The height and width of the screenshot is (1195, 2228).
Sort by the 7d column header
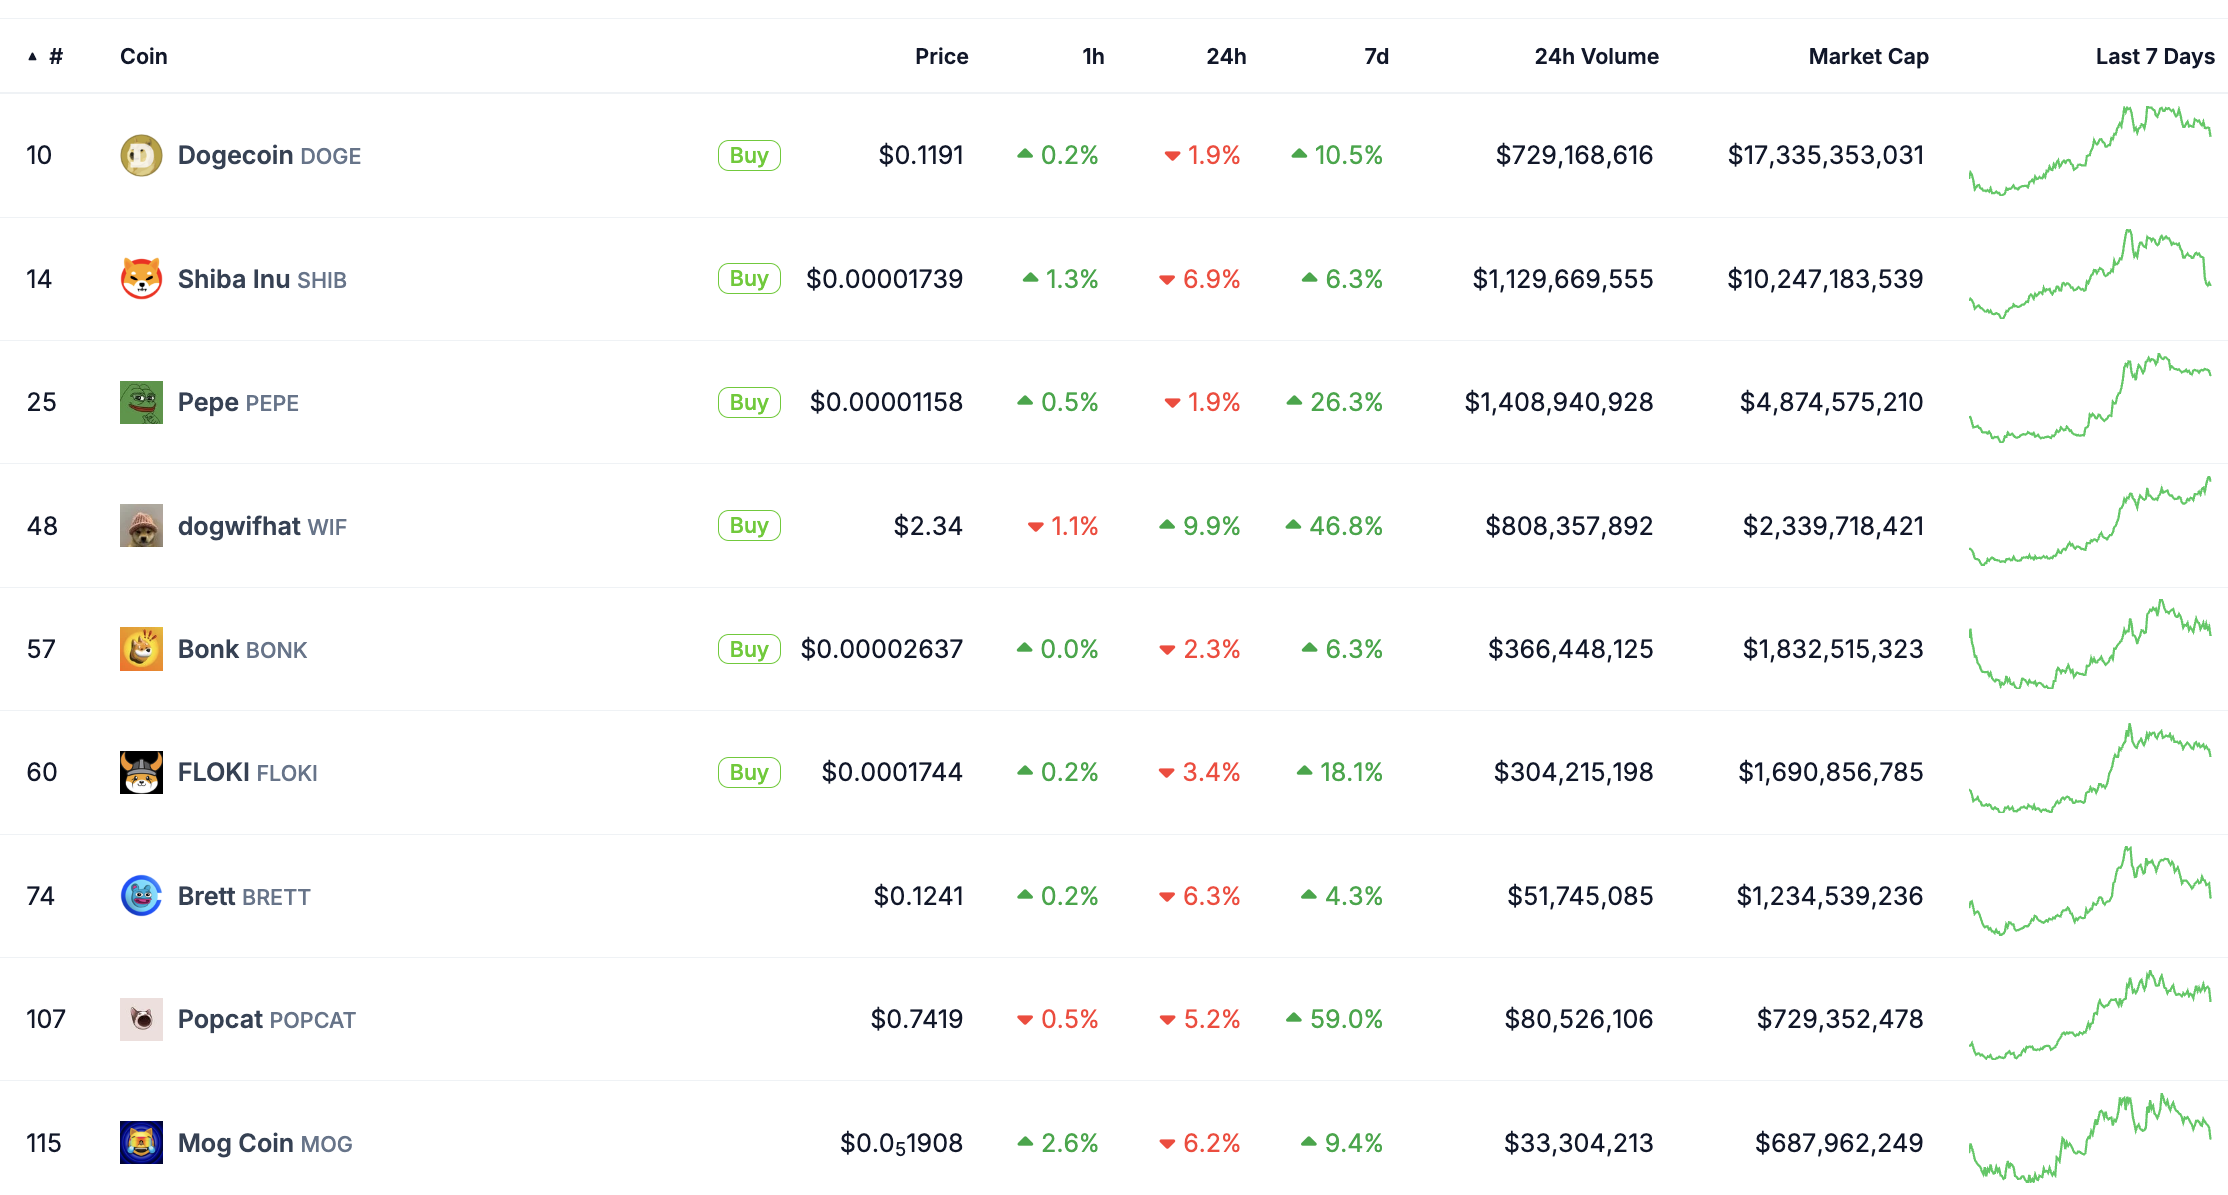point(1376,57)
